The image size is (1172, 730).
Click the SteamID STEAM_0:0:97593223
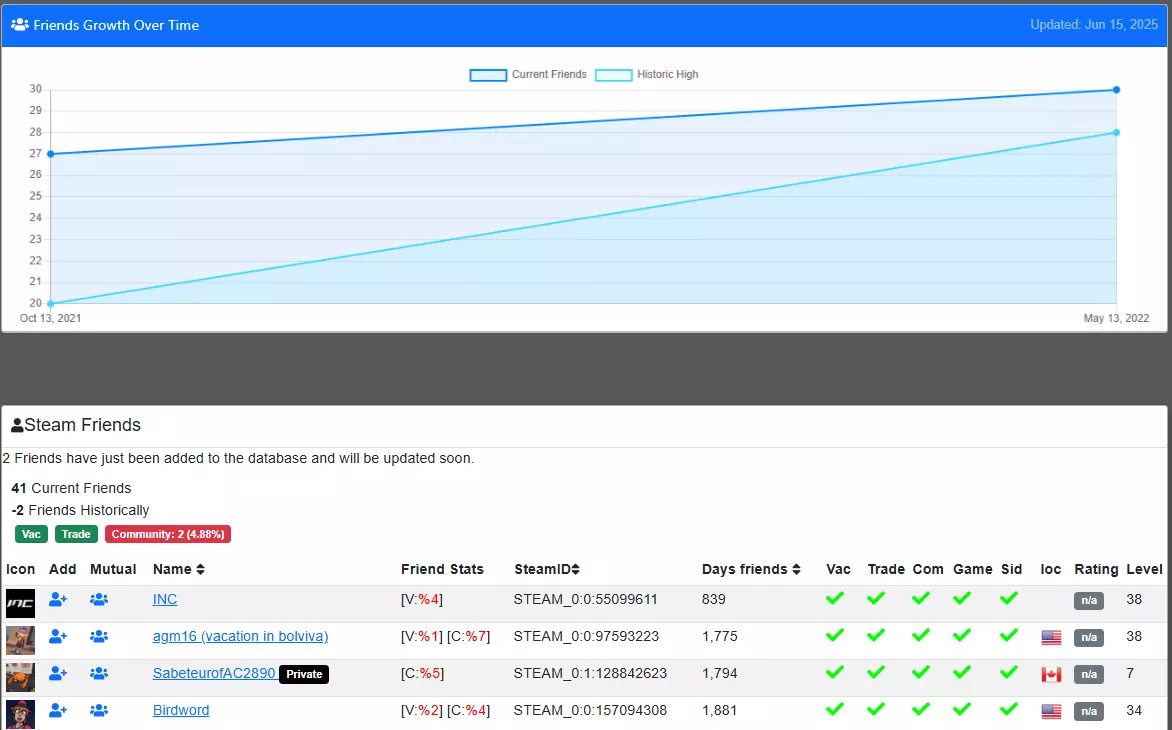pyautogui.click(x=587, y=637)
